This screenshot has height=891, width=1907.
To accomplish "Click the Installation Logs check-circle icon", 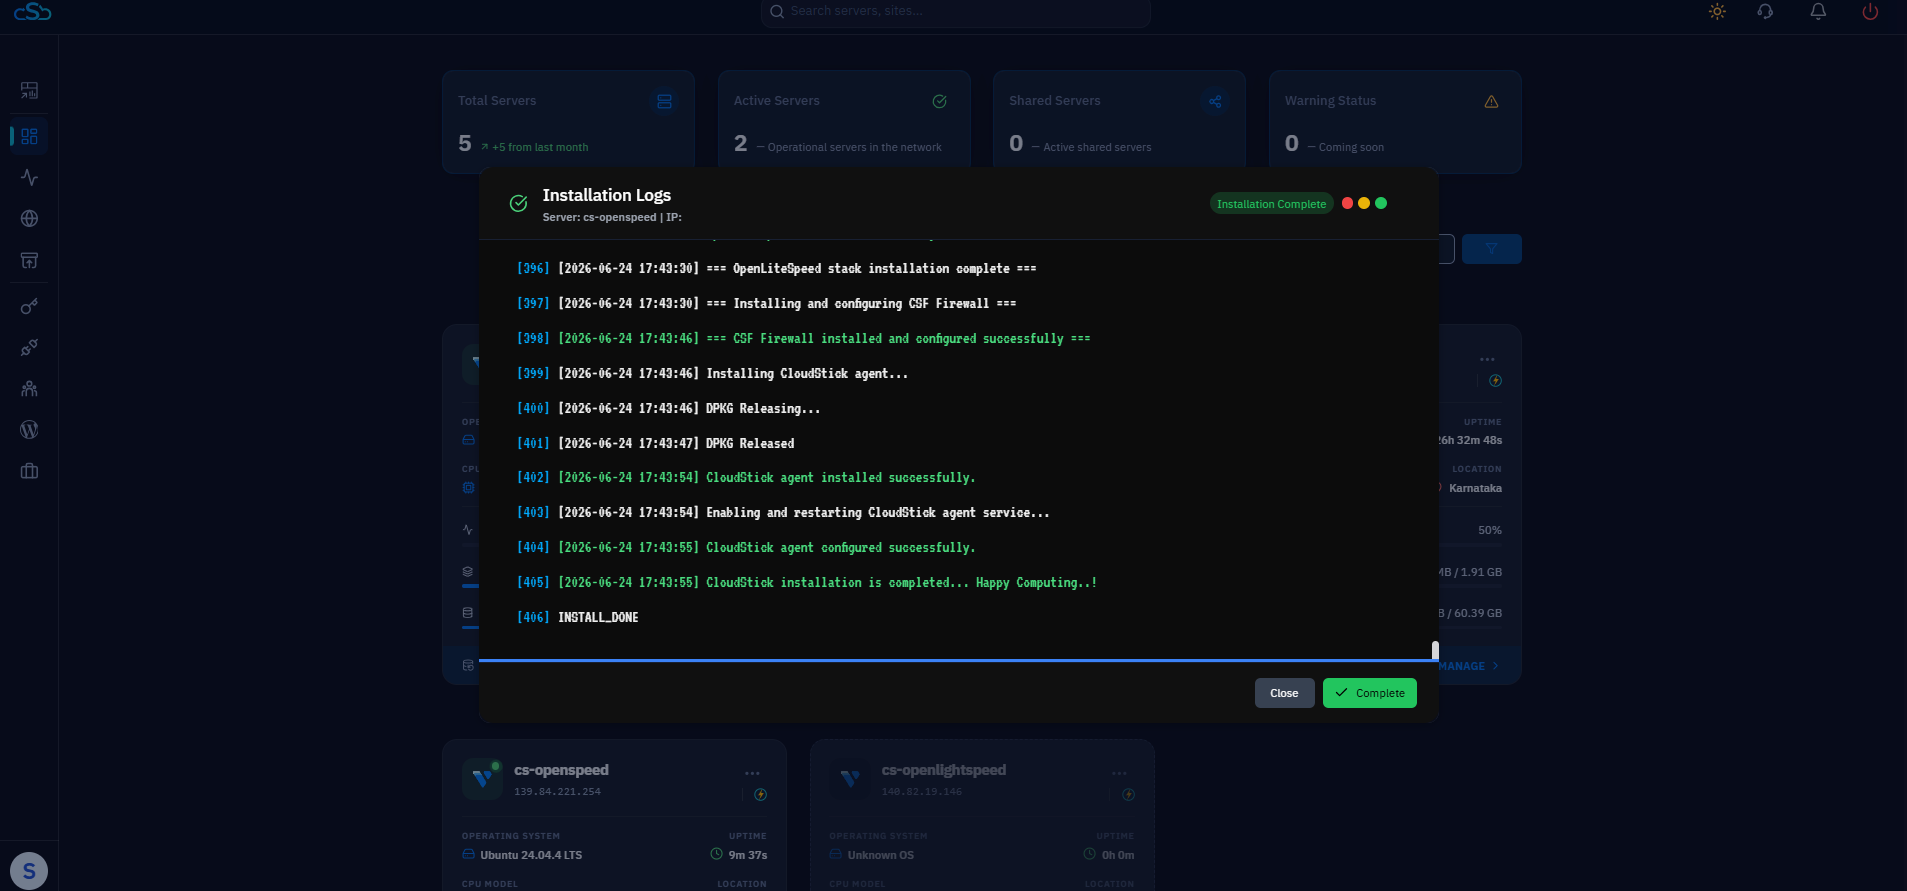I will pyautogui.click(x=518, y=203).
